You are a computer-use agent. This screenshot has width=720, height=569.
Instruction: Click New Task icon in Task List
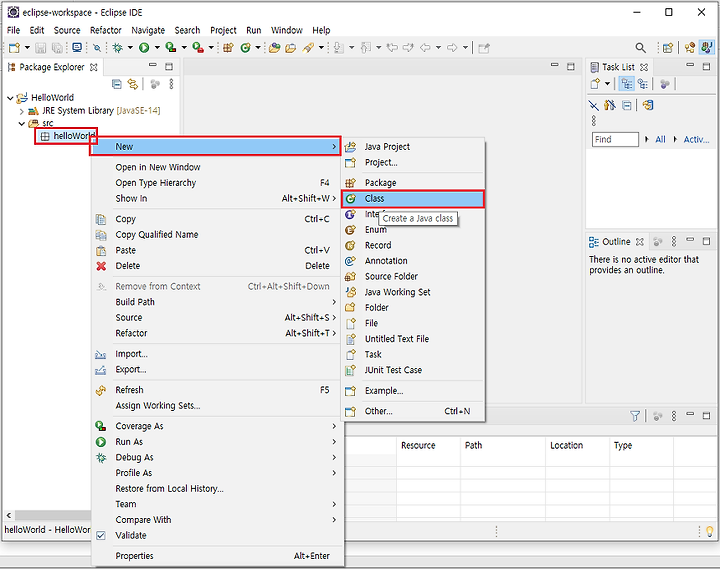tap(595, 84)
